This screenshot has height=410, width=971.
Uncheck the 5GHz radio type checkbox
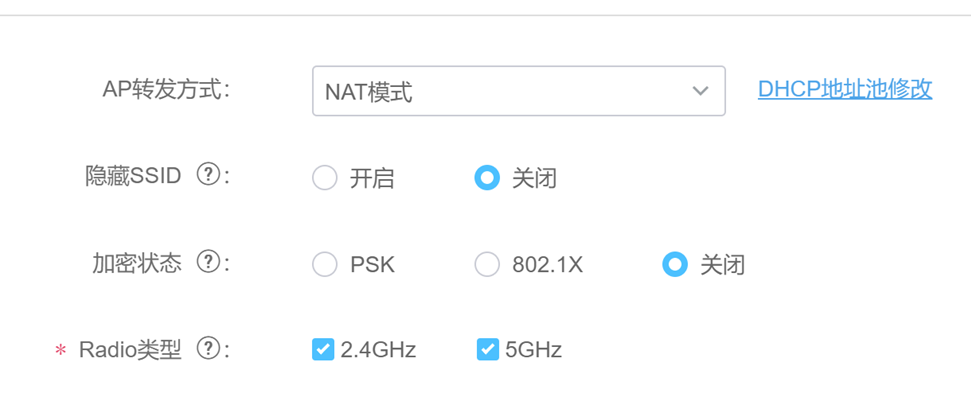tap(488, 350)
